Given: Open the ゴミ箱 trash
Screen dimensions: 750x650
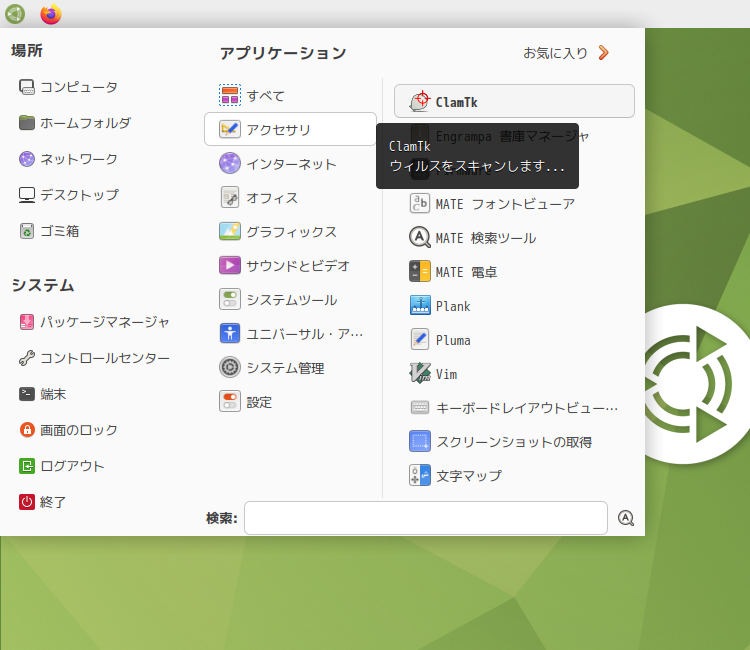Looking at the screenshot, I should tap(49, 231).
